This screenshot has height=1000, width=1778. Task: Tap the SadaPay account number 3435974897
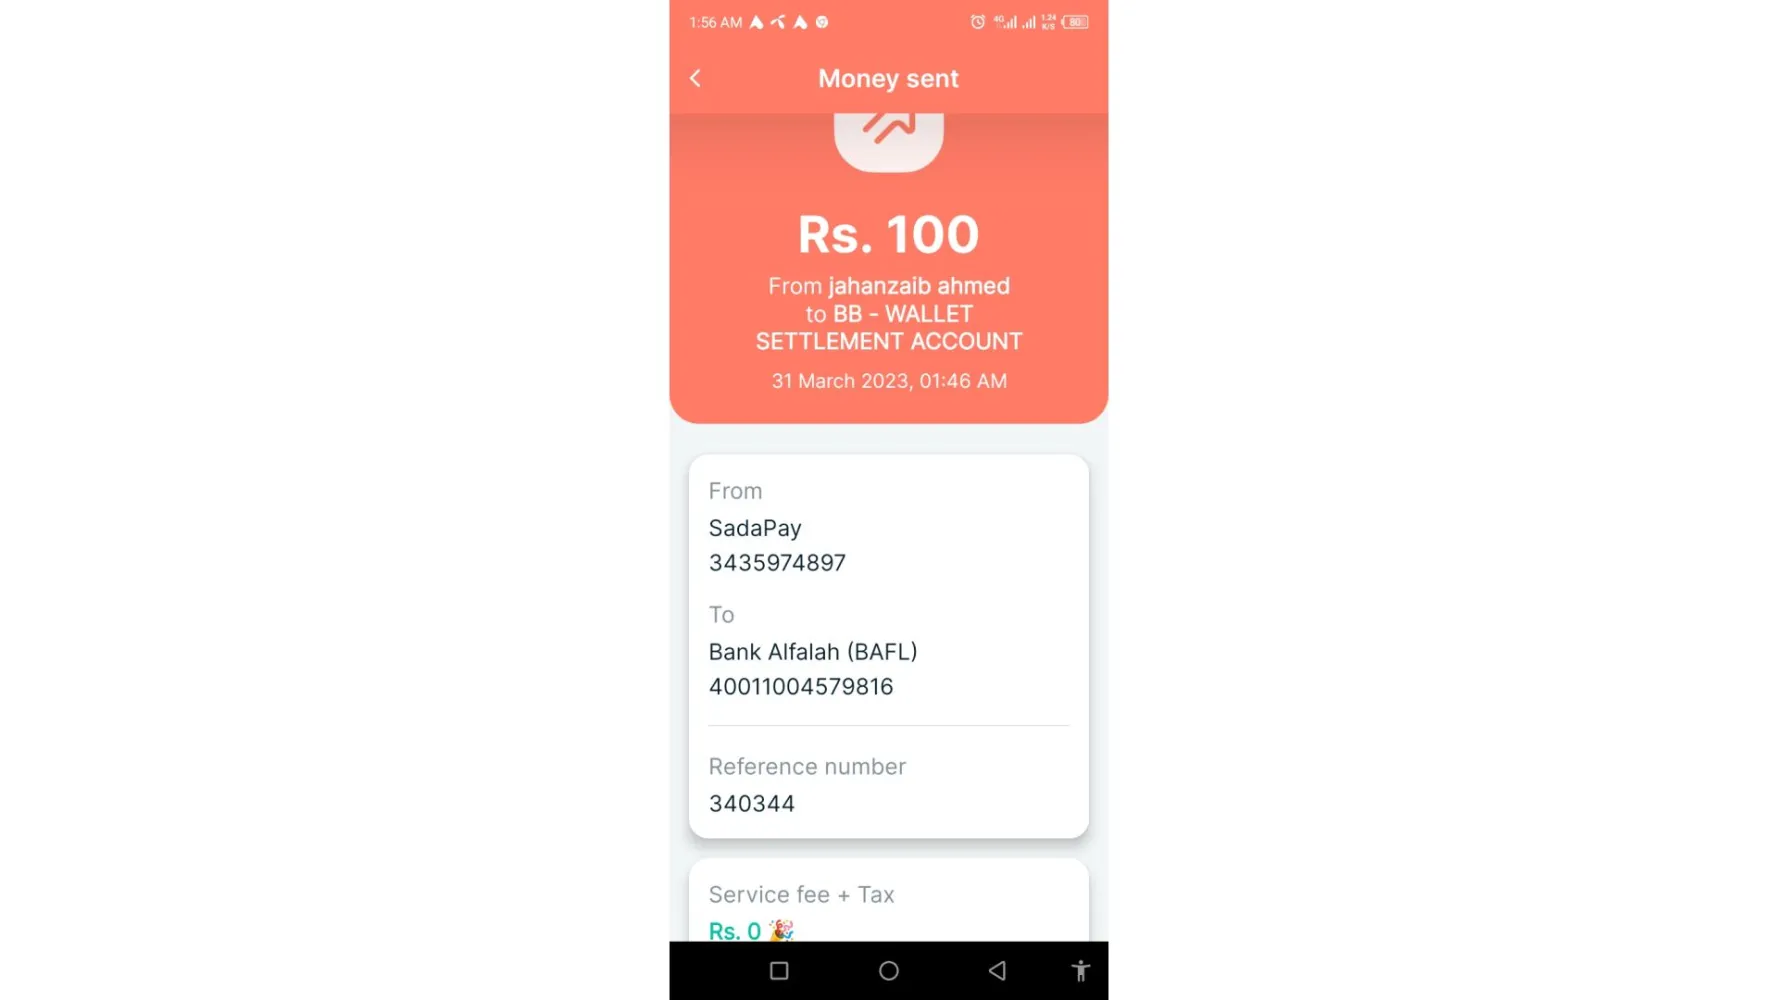tap(777, 563)
